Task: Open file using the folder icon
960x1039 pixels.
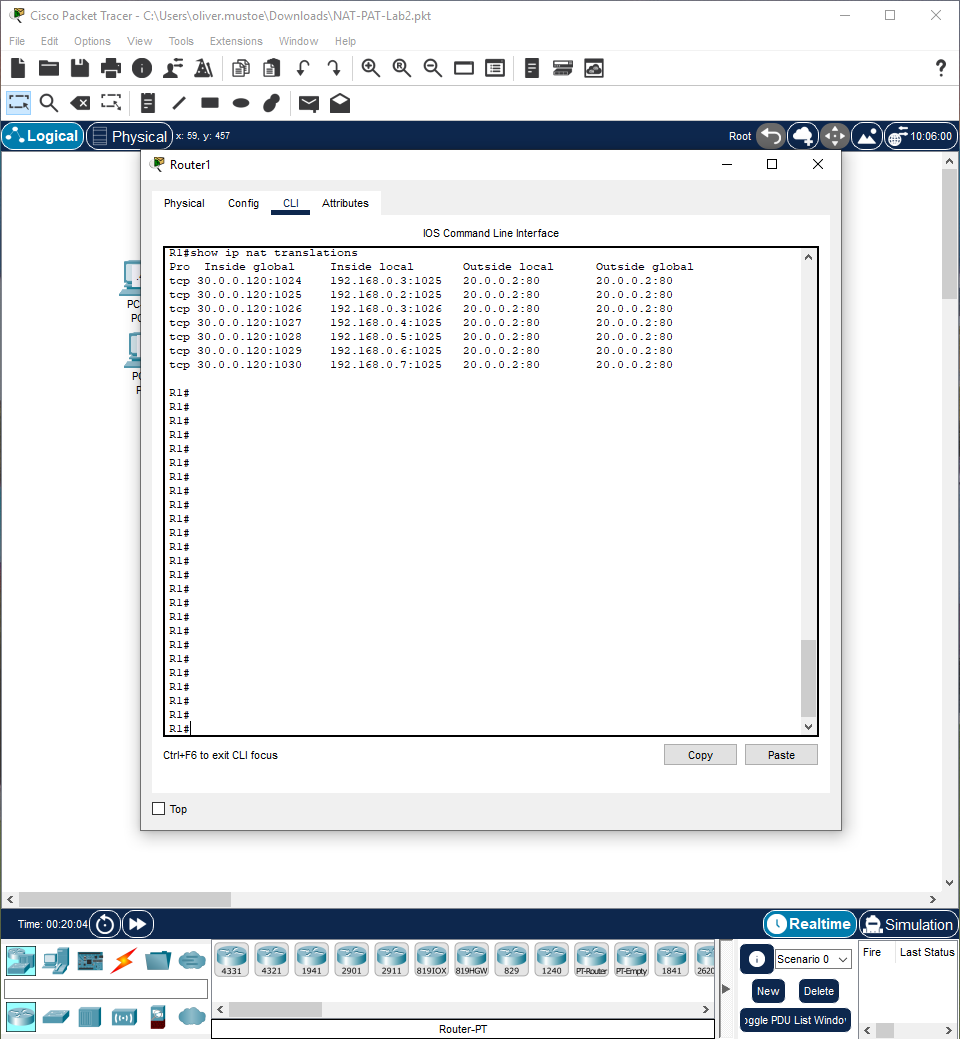Action: pyautogui.click(x=49, y=68)
